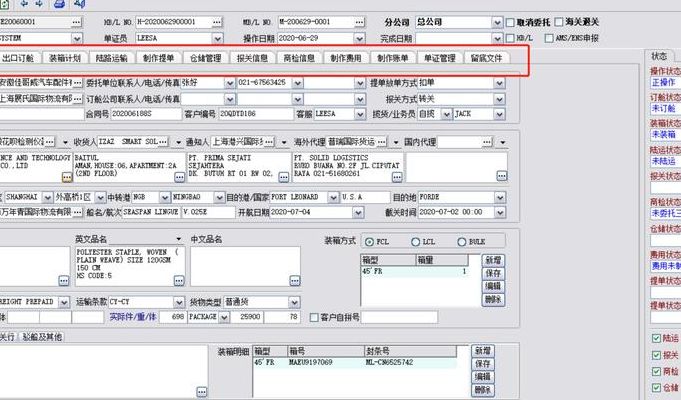Select the FCL loading option
681x400 pixels.
click(x=370, y=241)
